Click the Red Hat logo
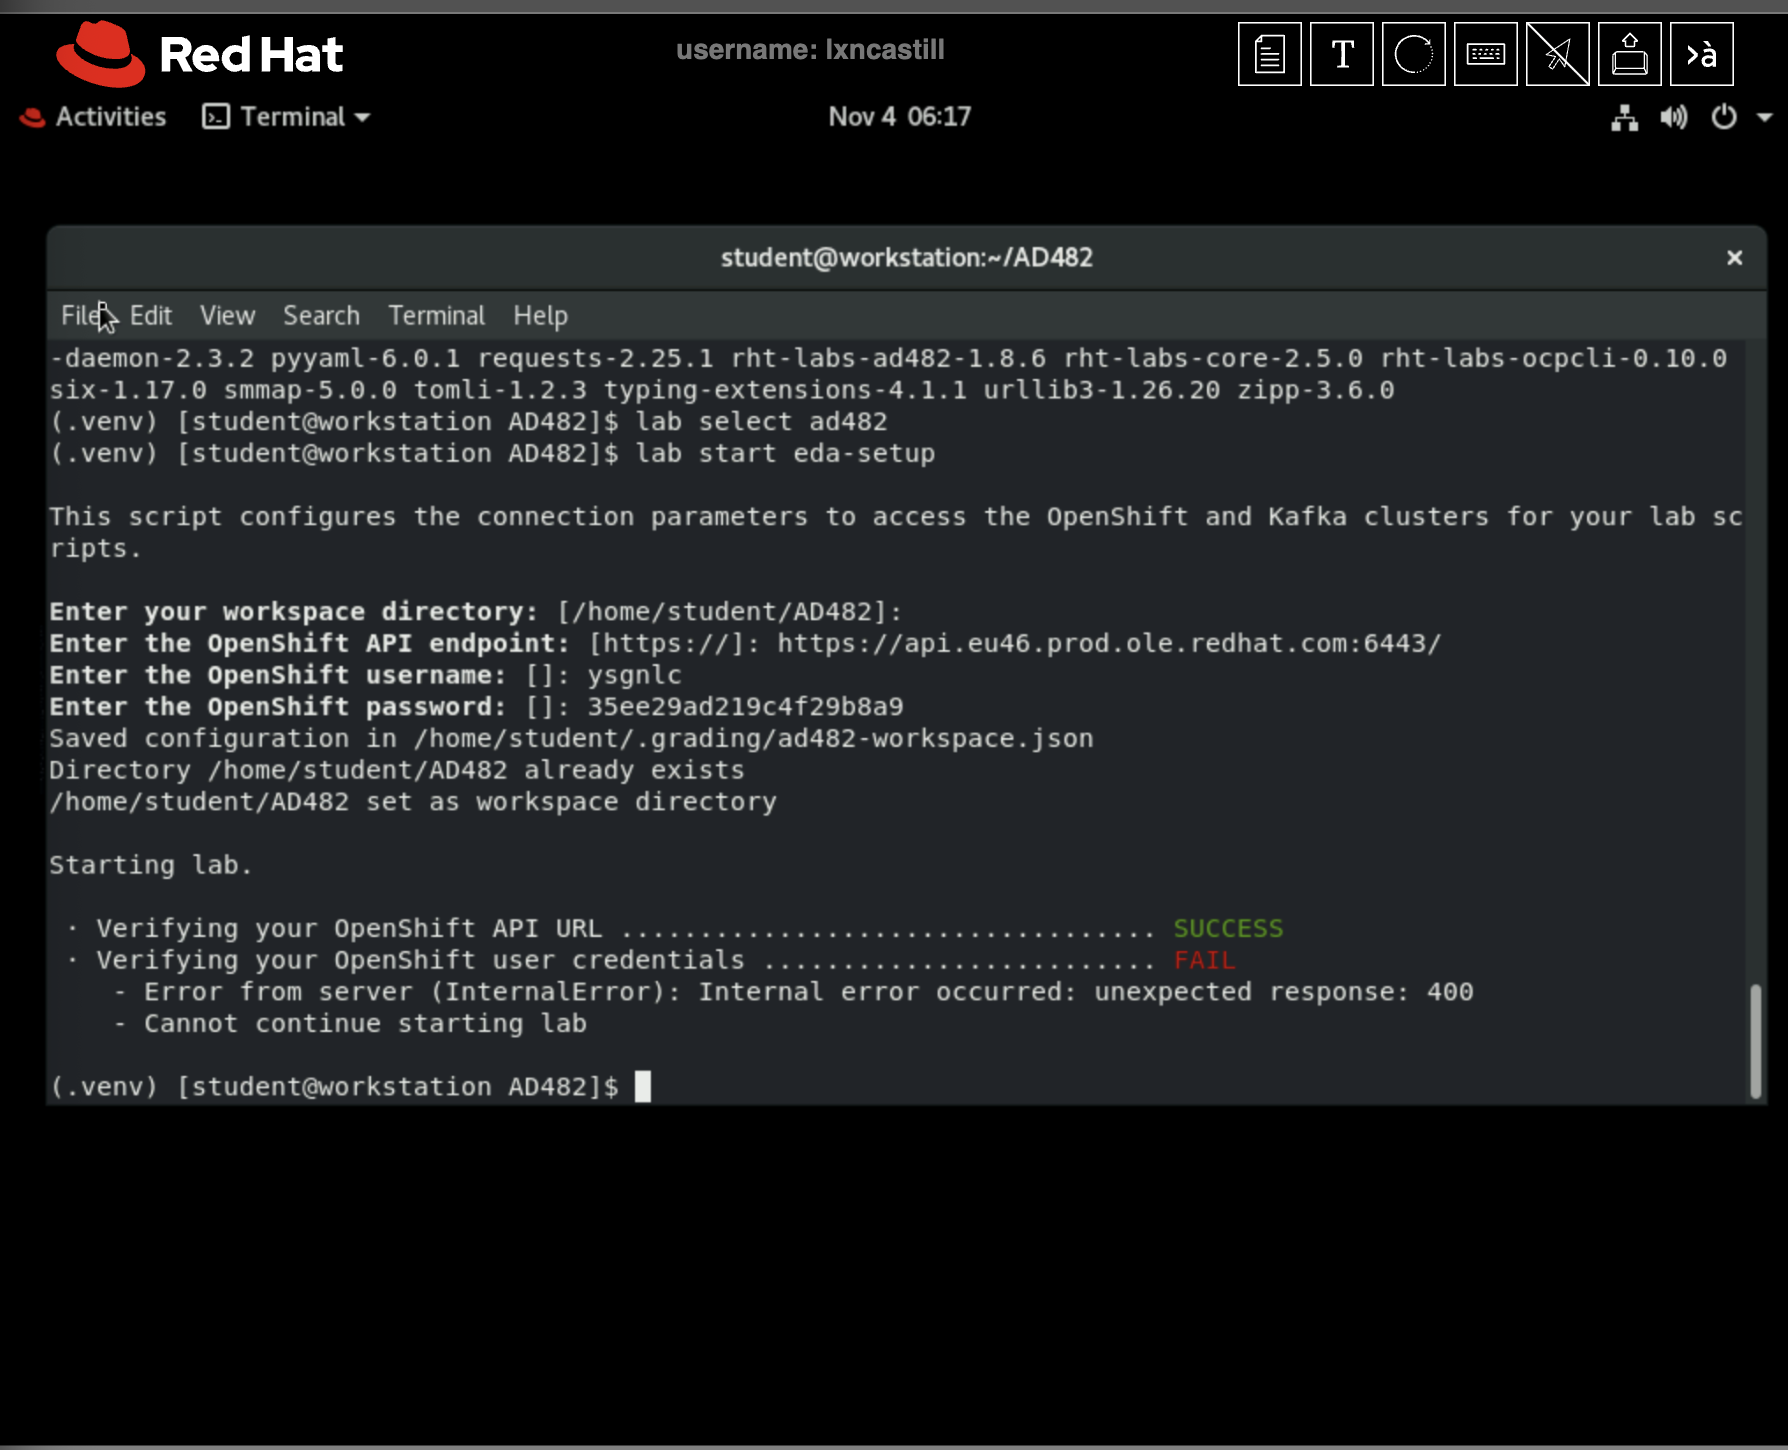The height and width of the screenshot is (1450, 1788). (200, 54)
